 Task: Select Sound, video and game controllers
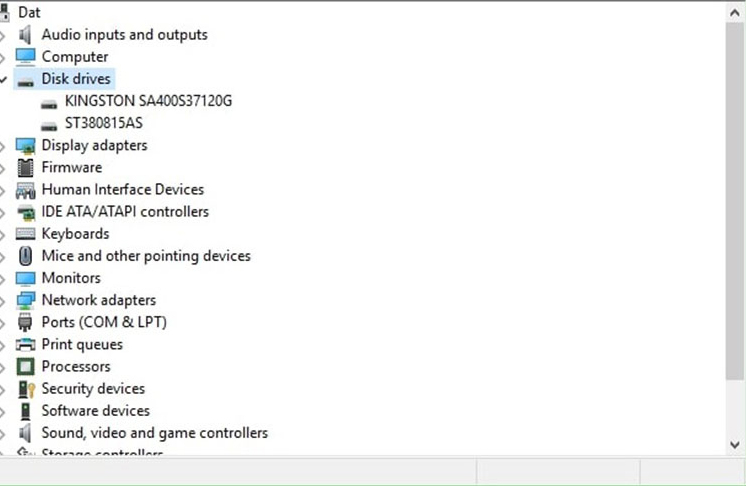point(155,433)
